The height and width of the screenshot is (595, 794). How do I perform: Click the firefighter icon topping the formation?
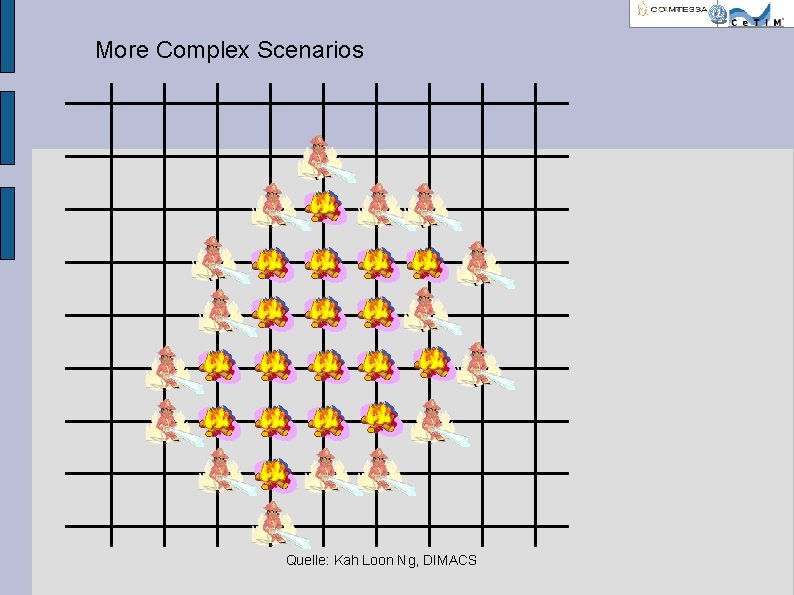pyautogui.click(x=326, y=158)
